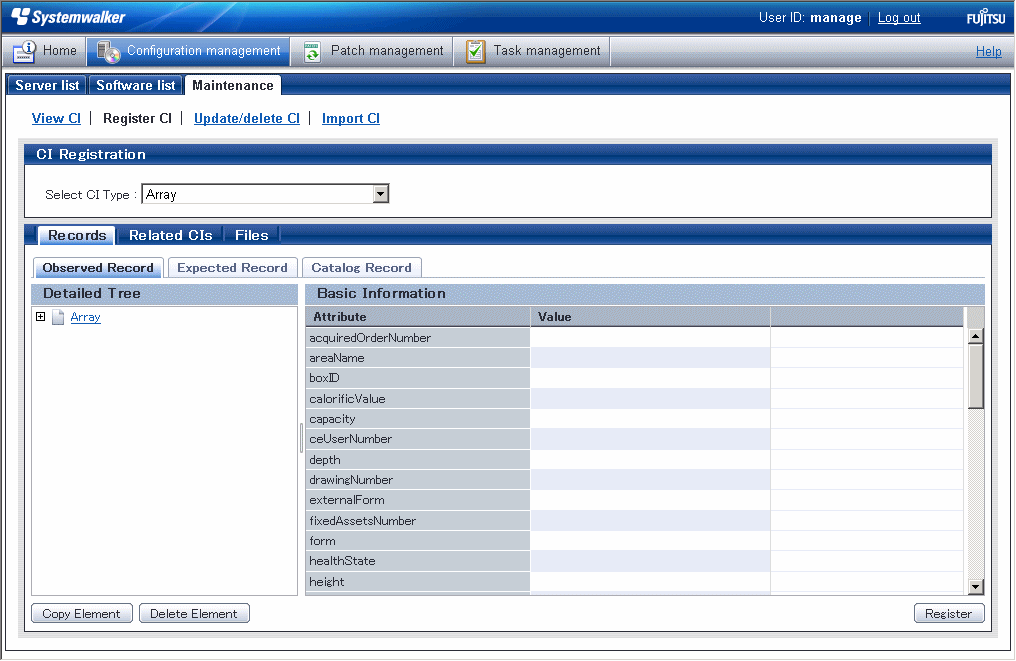Image resolution: width=1016 pixels, height=661 pixels.
Task: Click the acquiredOrderNumber attribute label
Action: point(370,338)
